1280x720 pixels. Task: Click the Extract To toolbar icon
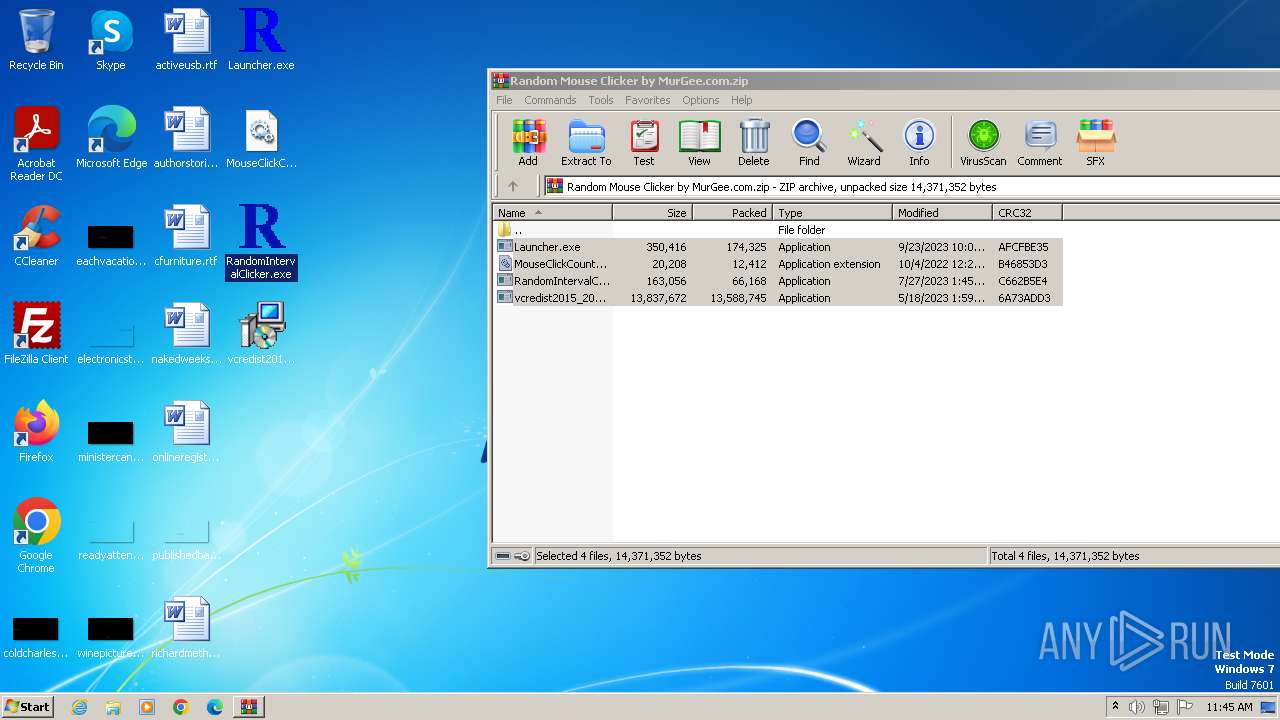pos(586,143)
